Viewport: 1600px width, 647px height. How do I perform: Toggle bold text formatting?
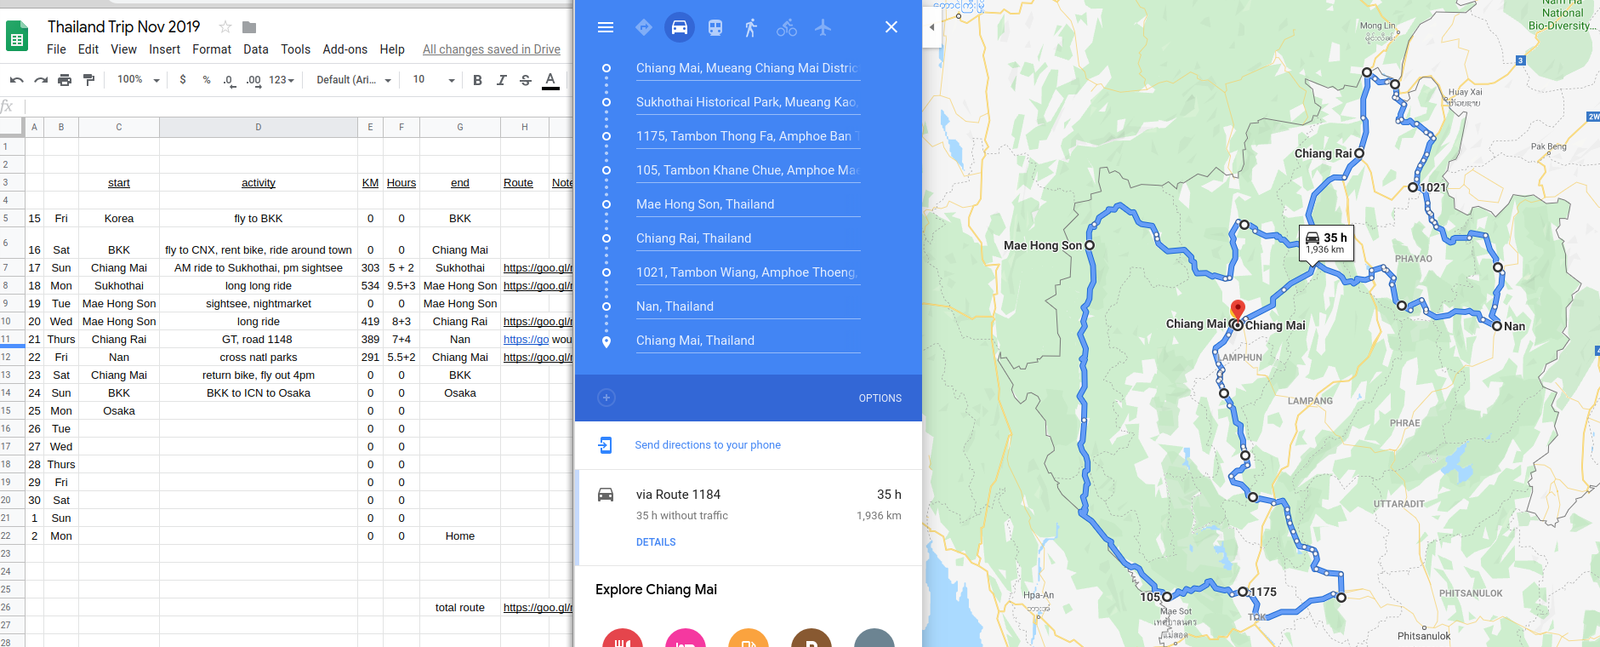tap(477, 80)
